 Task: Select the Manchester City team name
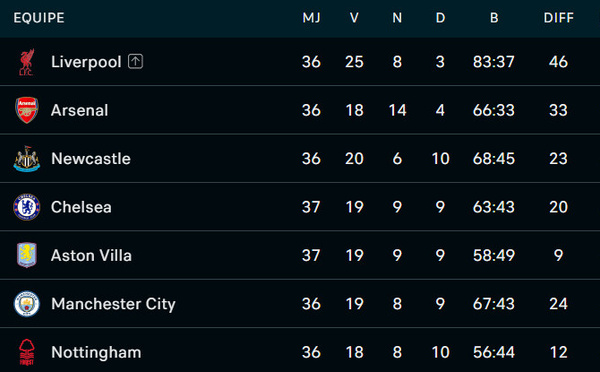(113, 304)
